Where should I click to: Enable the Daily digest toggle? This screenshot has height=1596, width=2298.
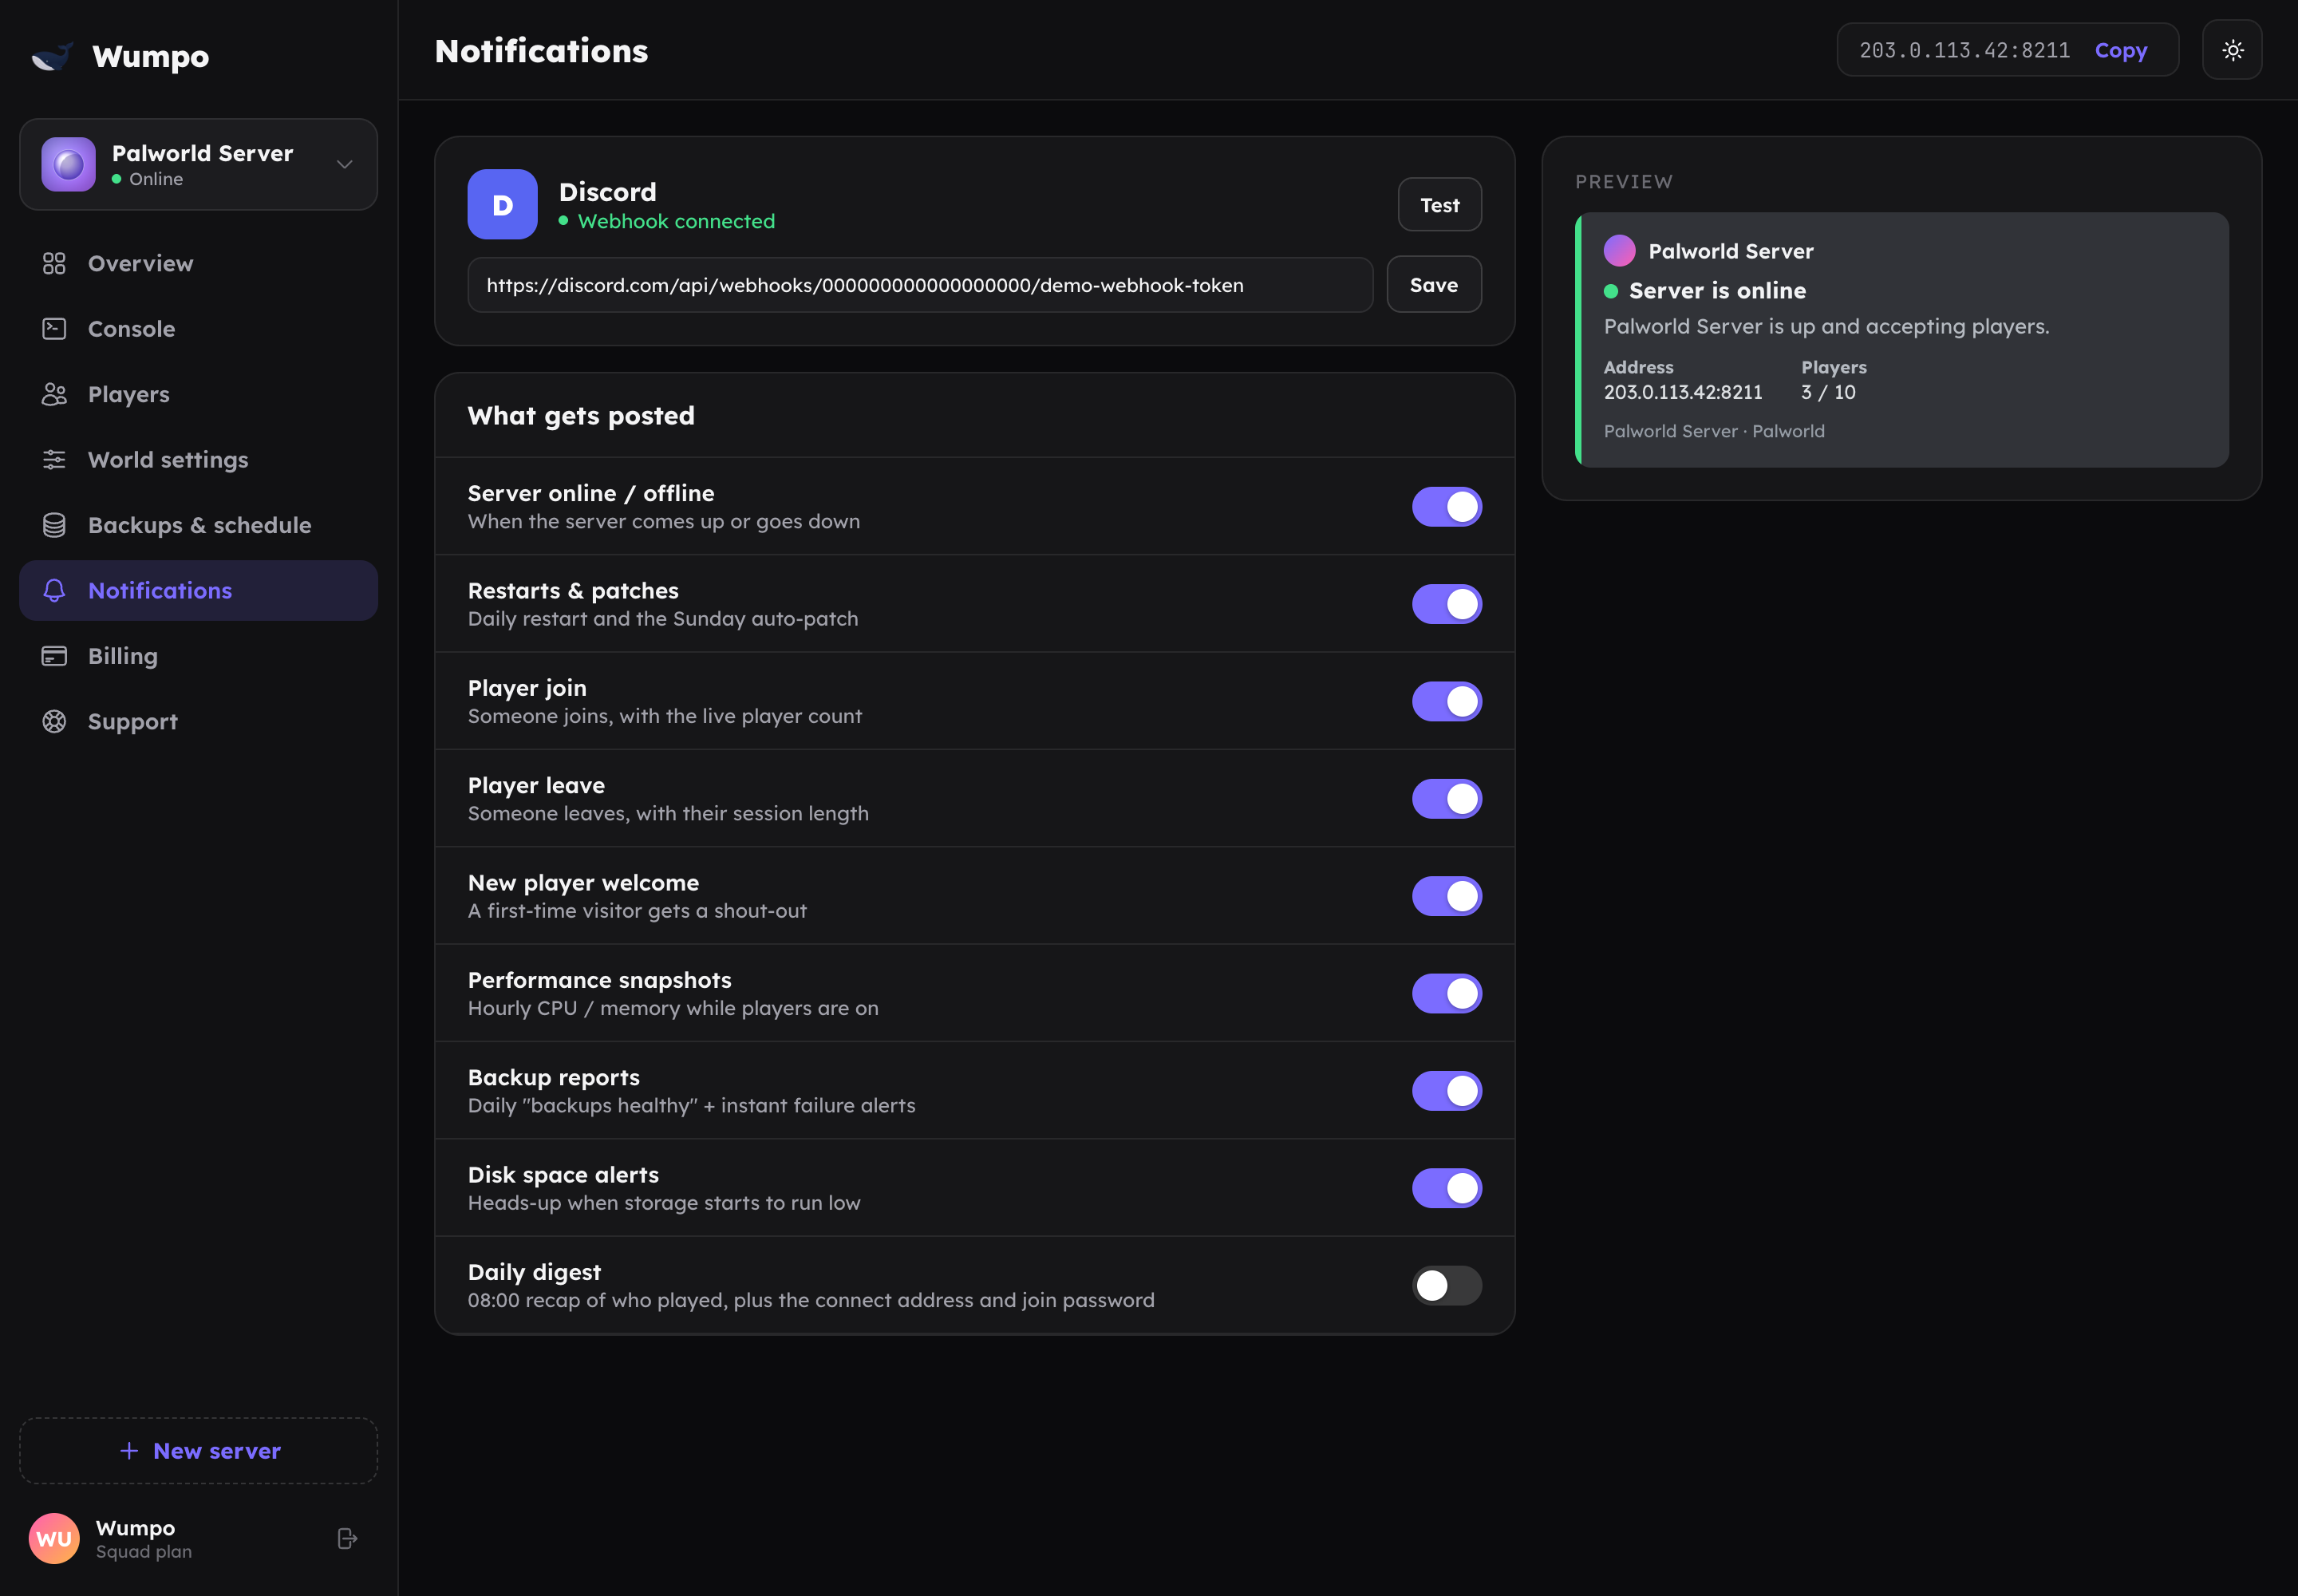pyautogui.click(x=1446, y=1285)
